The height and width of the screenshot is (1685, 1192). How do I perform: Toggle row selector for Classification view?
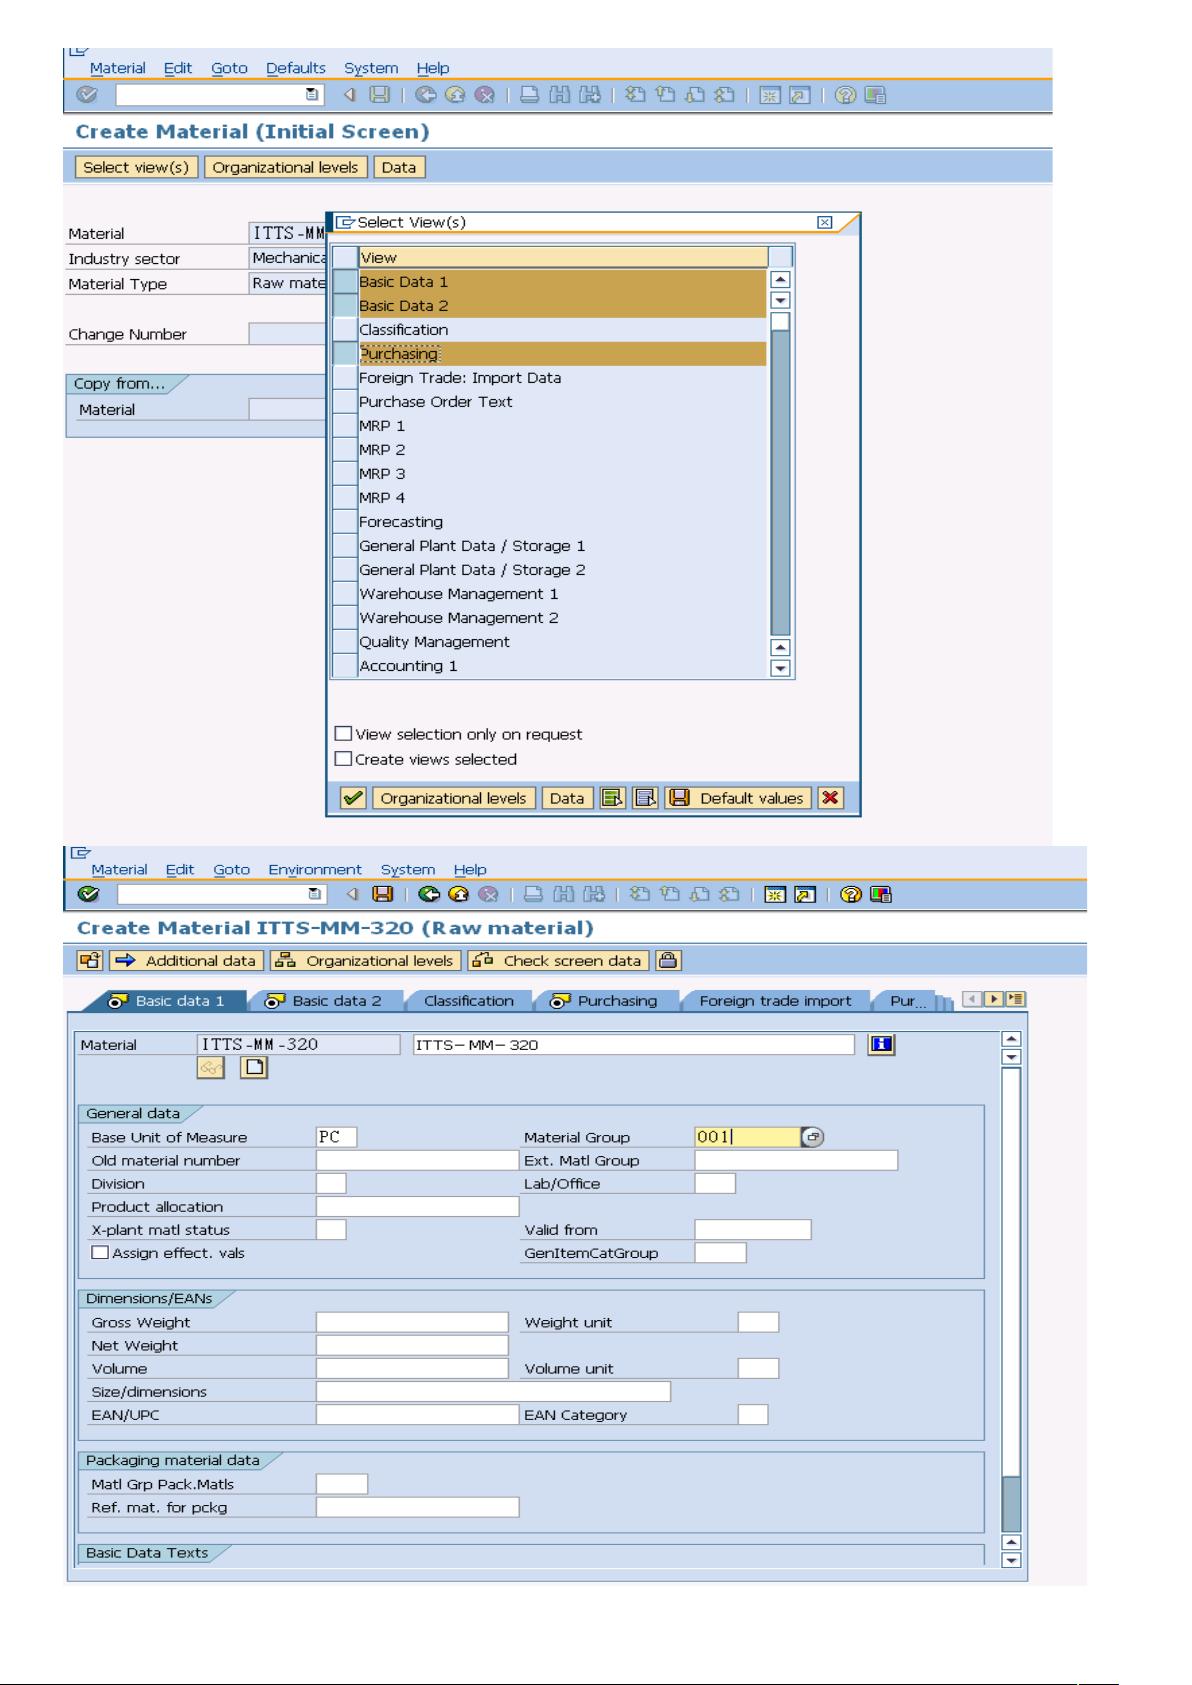345,330
